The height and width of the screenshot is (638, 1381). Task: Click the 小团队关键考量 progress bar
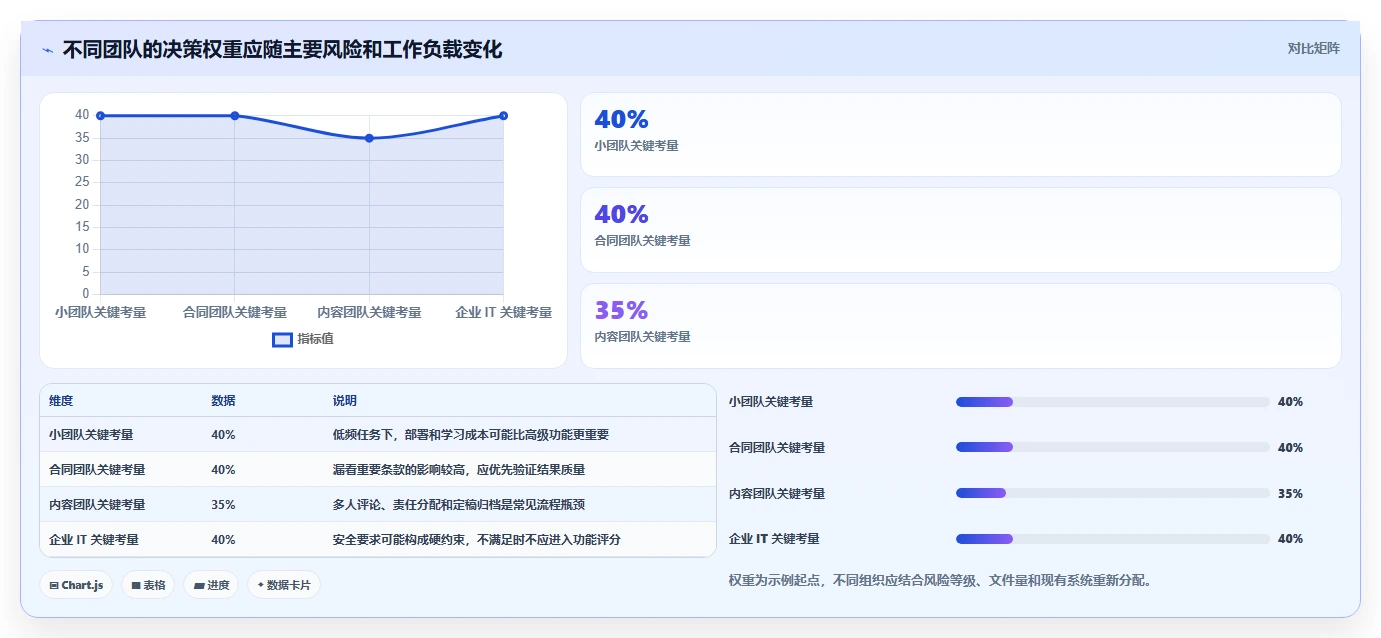point(1113,402)
